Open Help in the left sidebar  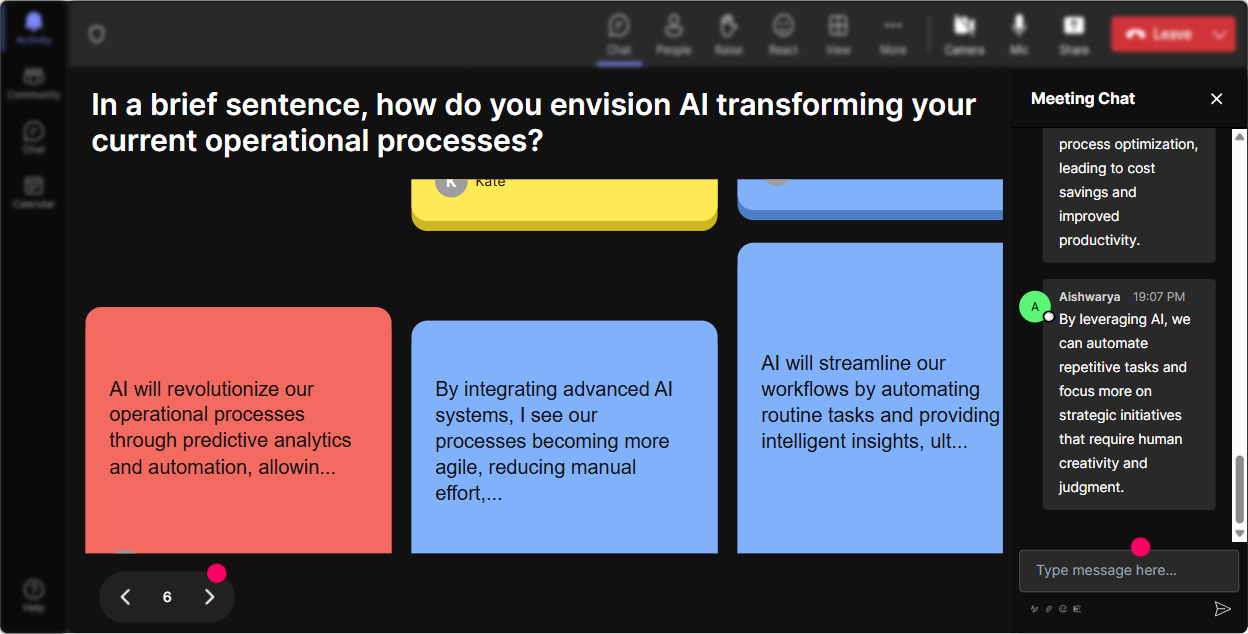pos(34,595)
